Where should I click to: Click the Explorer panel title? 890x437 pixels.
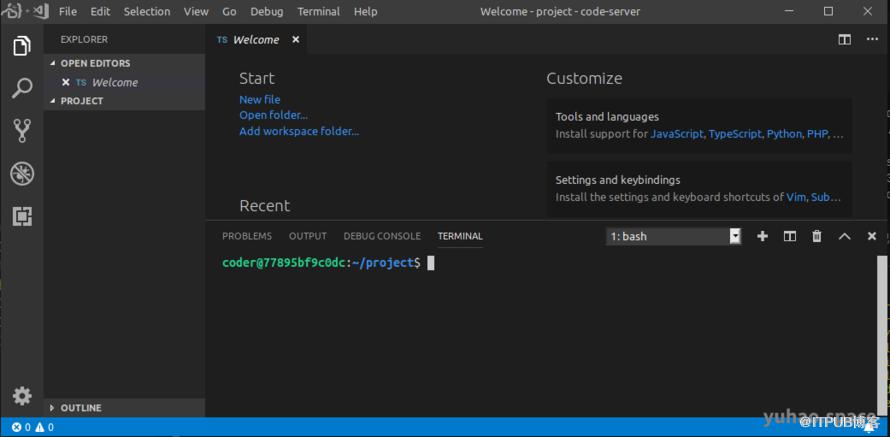click(x=84, y=40)
